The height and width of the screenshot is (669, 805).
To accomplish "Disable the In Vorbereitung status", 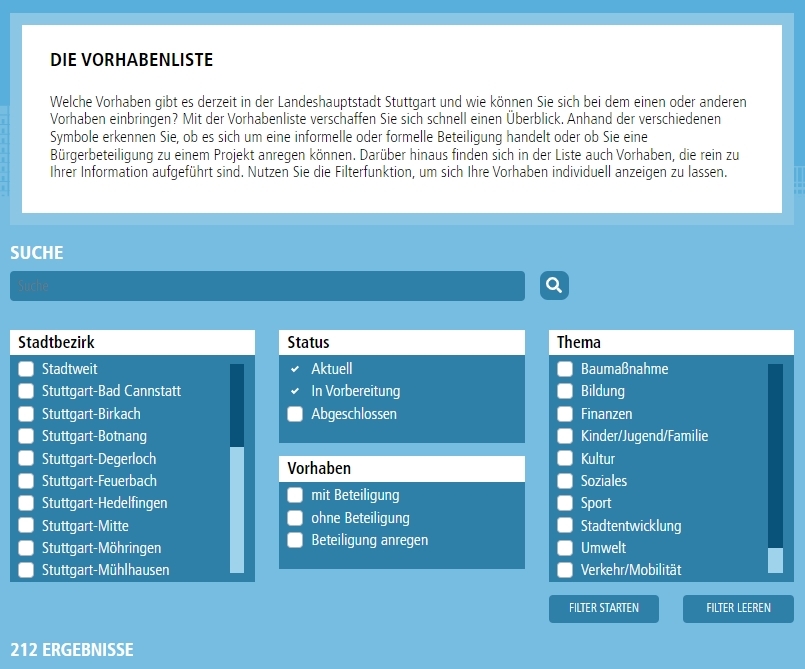I will [x=295, y=391].
